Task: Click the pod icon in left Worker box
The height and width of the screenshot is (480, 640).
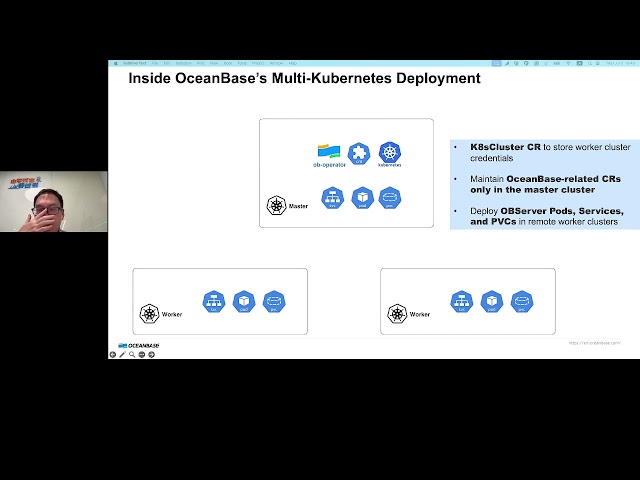Action: click(x=244, y=302)
